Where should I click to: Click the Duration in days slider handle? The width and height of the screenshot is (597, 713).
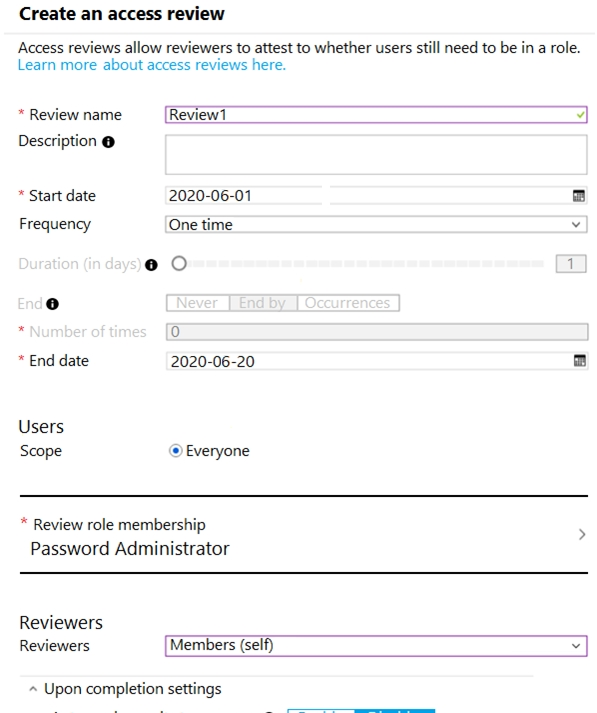[x=179, y=263]
